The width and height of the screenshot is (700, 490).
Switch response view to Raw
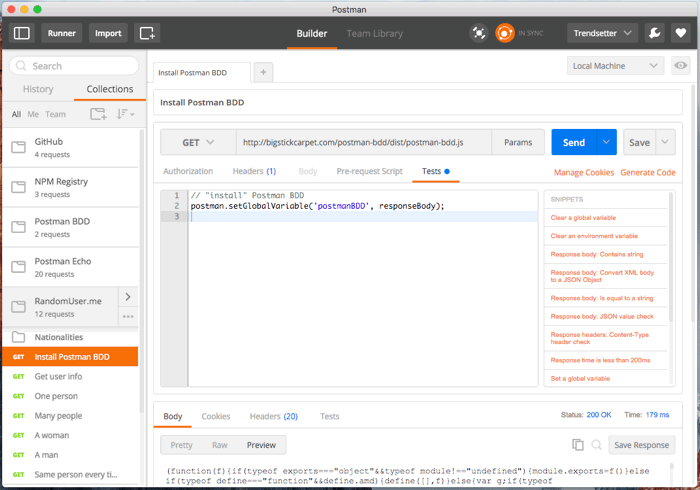(x=220, y=445)
